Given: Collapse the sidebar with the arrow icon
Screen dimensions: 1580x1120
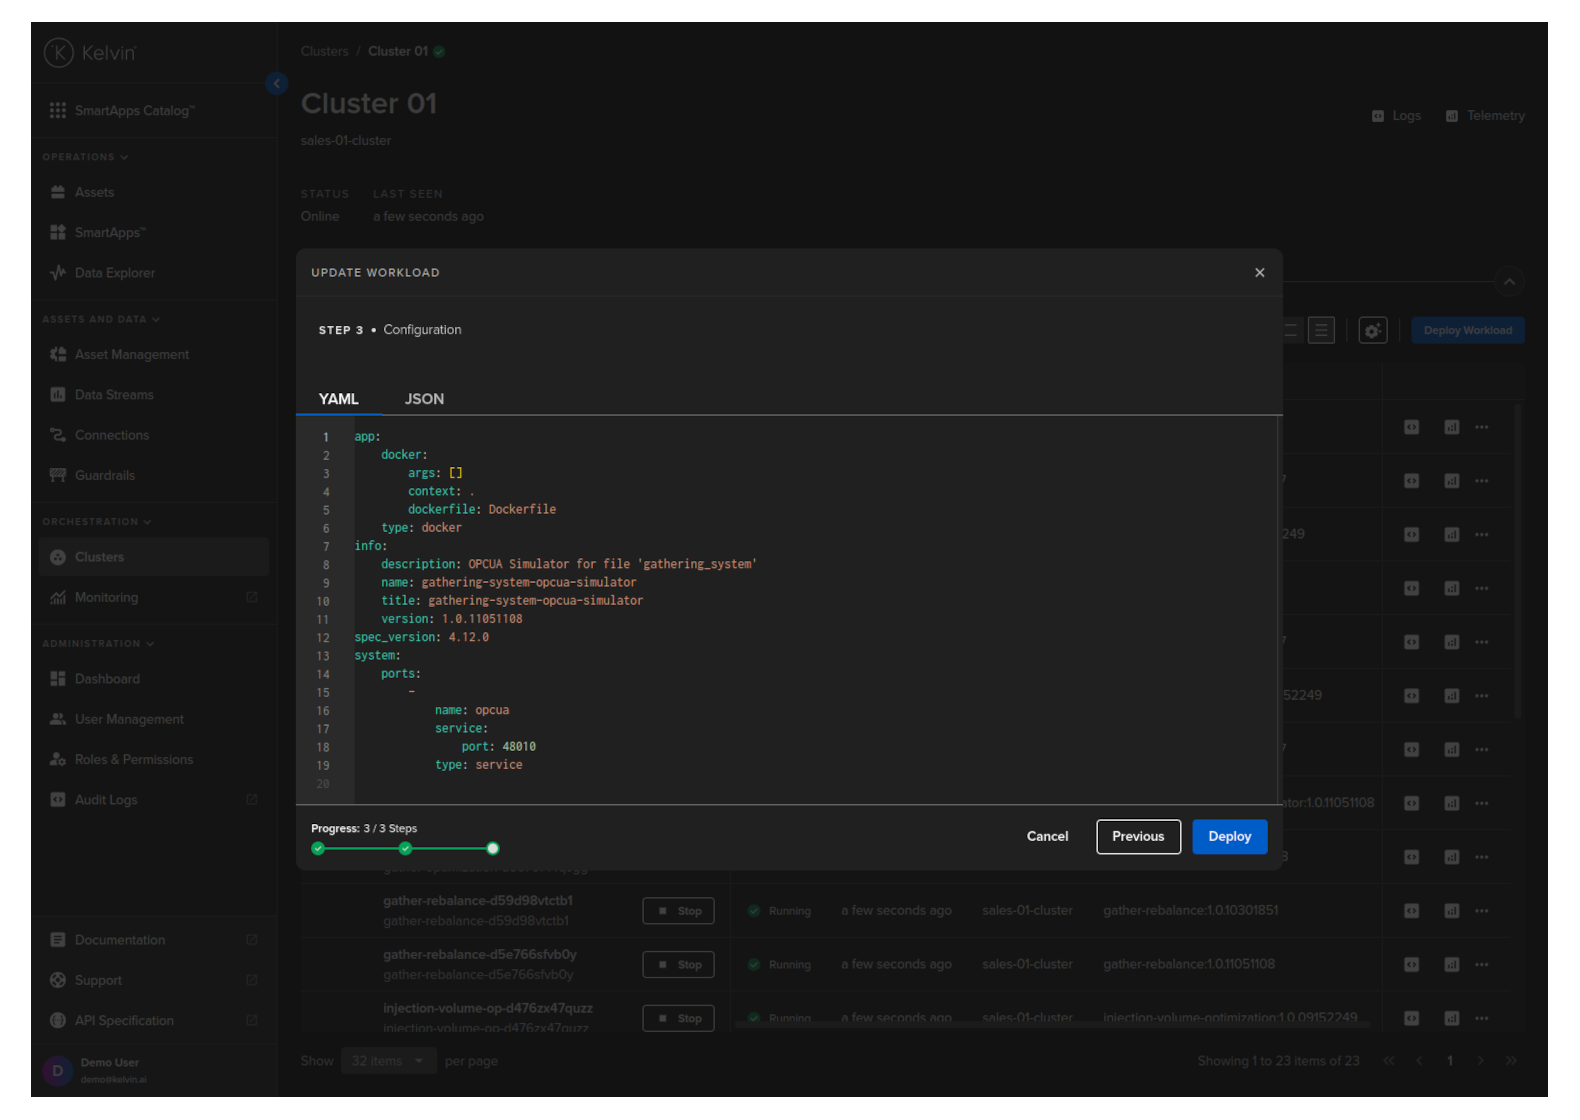Looking at the screenshot, I should point(277,84).
